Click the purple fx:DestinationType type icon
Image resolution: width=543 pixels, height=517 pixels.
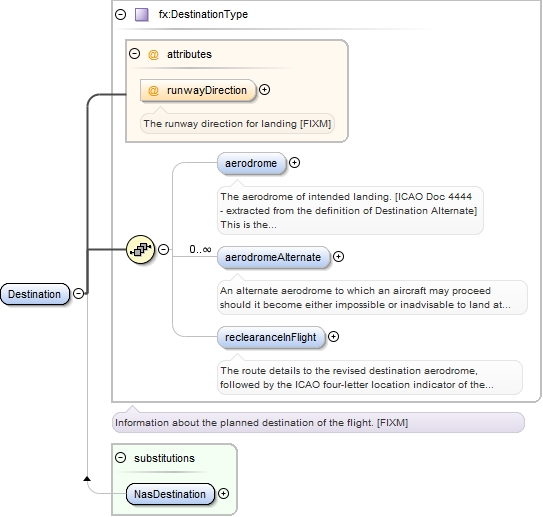pos(142,15)
